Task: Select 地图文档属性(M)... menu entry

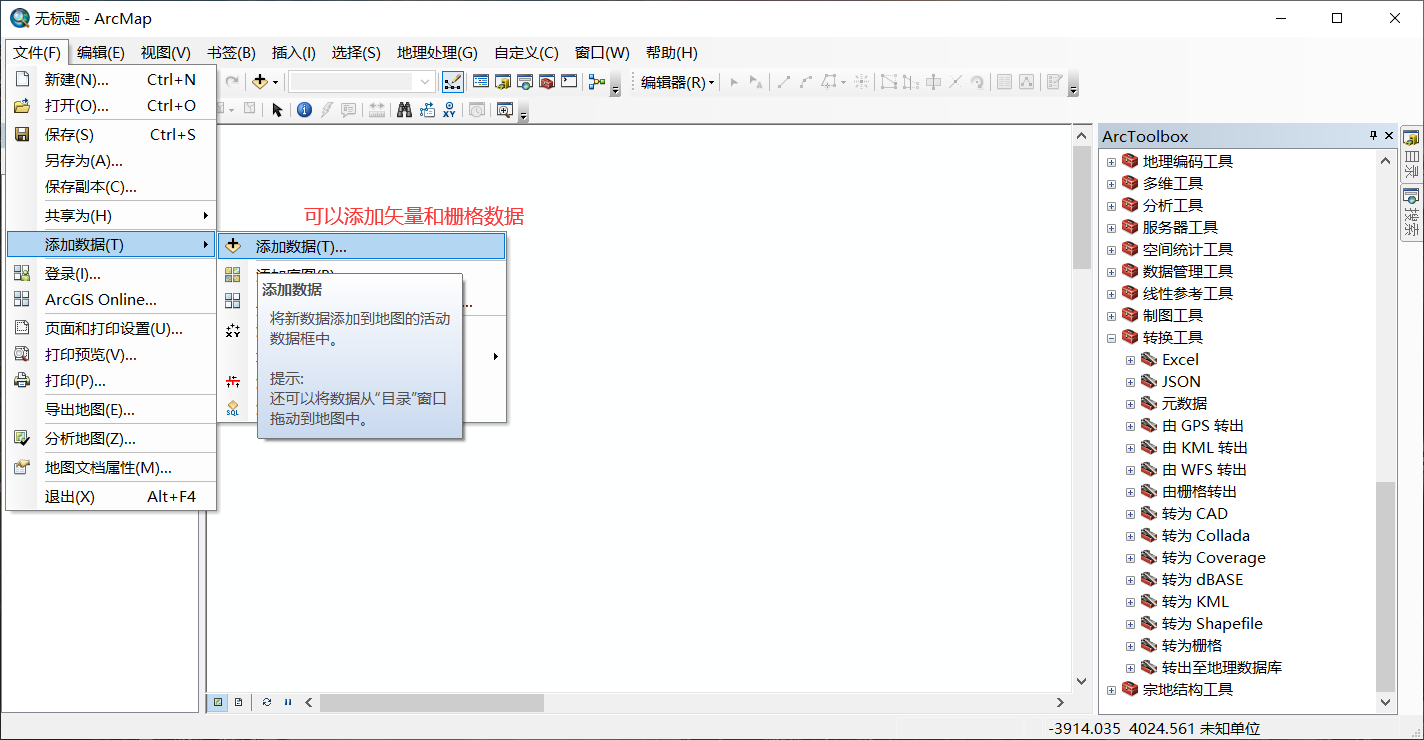Action: click(x=111, y=467)
